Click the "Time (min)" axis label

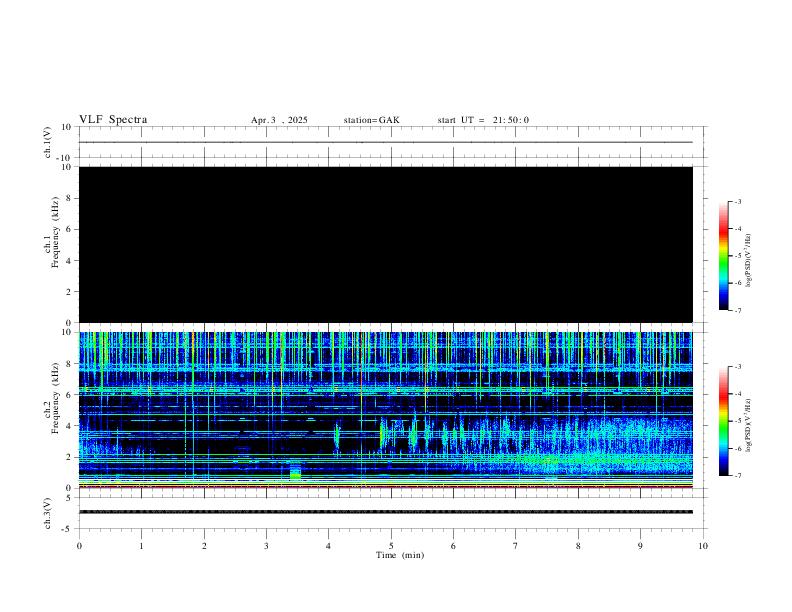pos(400,555)
